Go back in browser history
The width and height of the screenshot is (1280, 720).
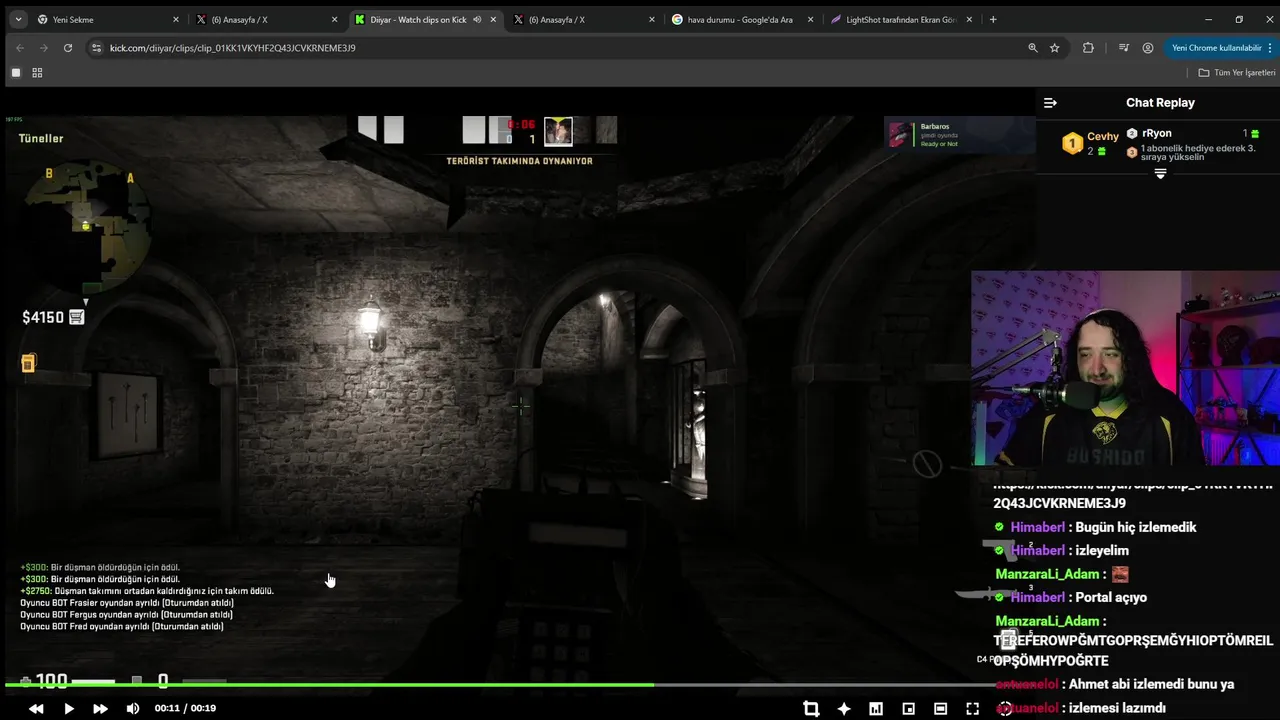[20, 47]
